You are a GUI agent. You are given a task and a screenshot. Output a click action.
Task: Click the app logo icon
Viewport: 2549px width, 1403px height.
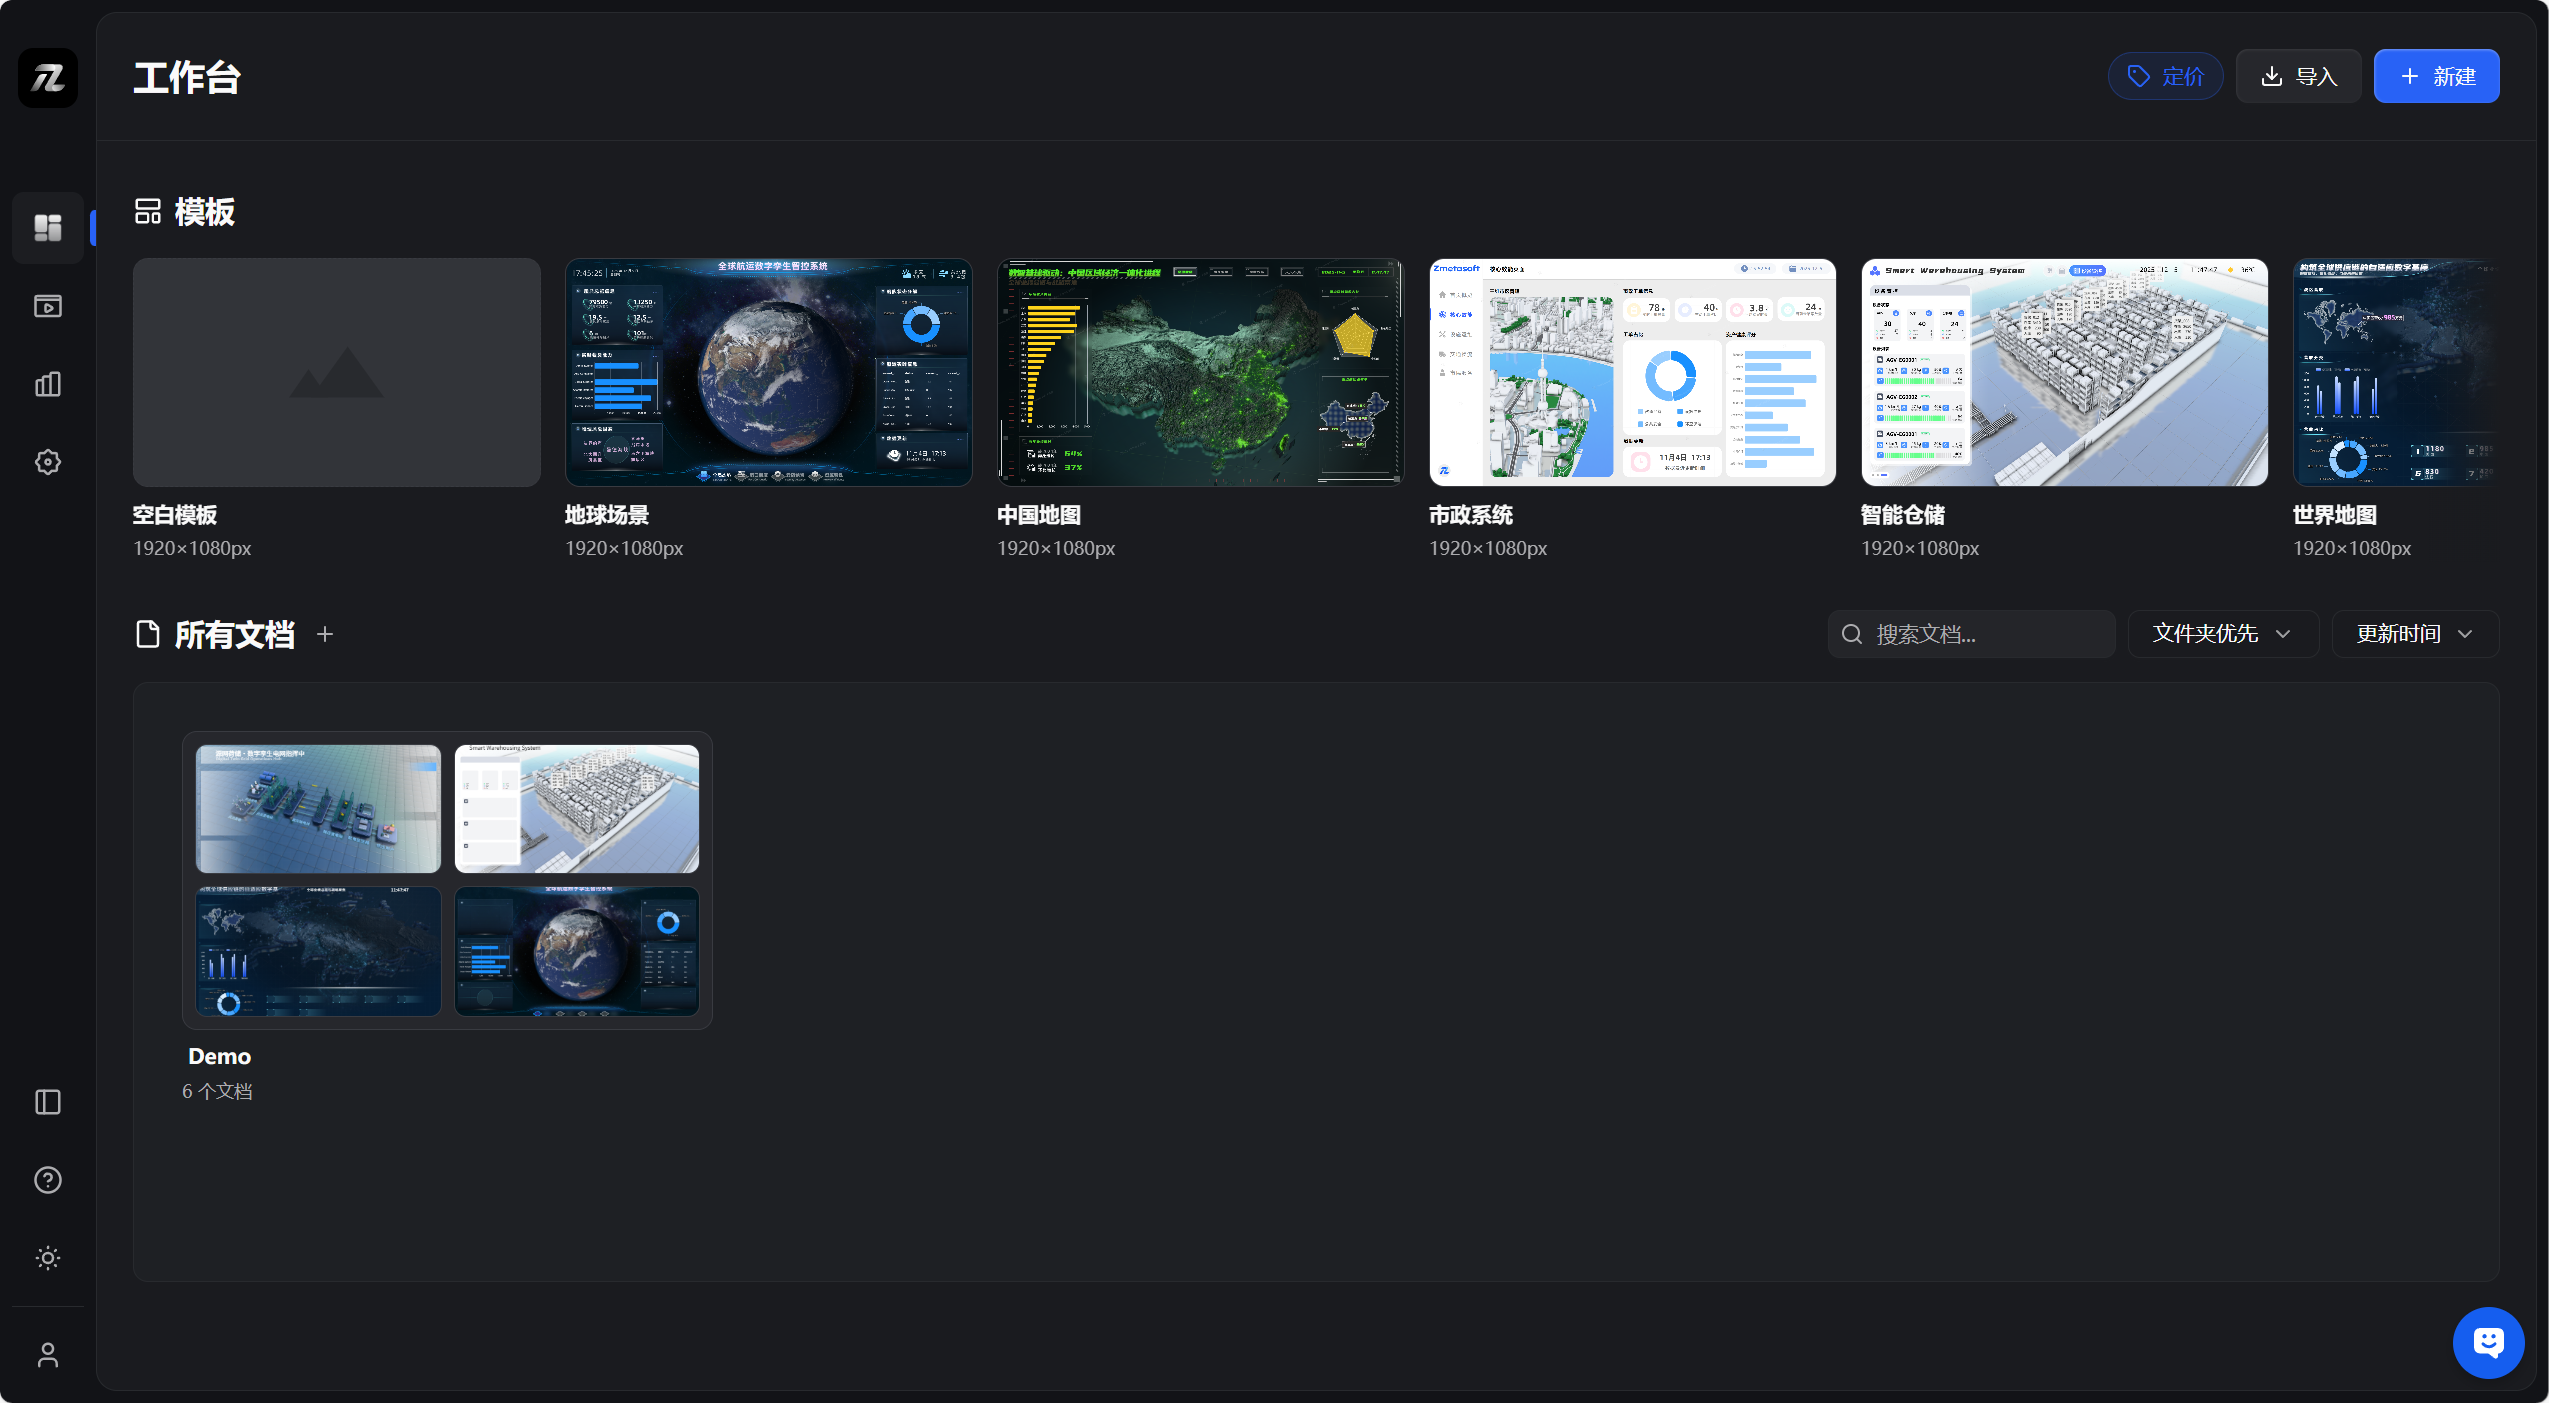[x=48, y=77]
